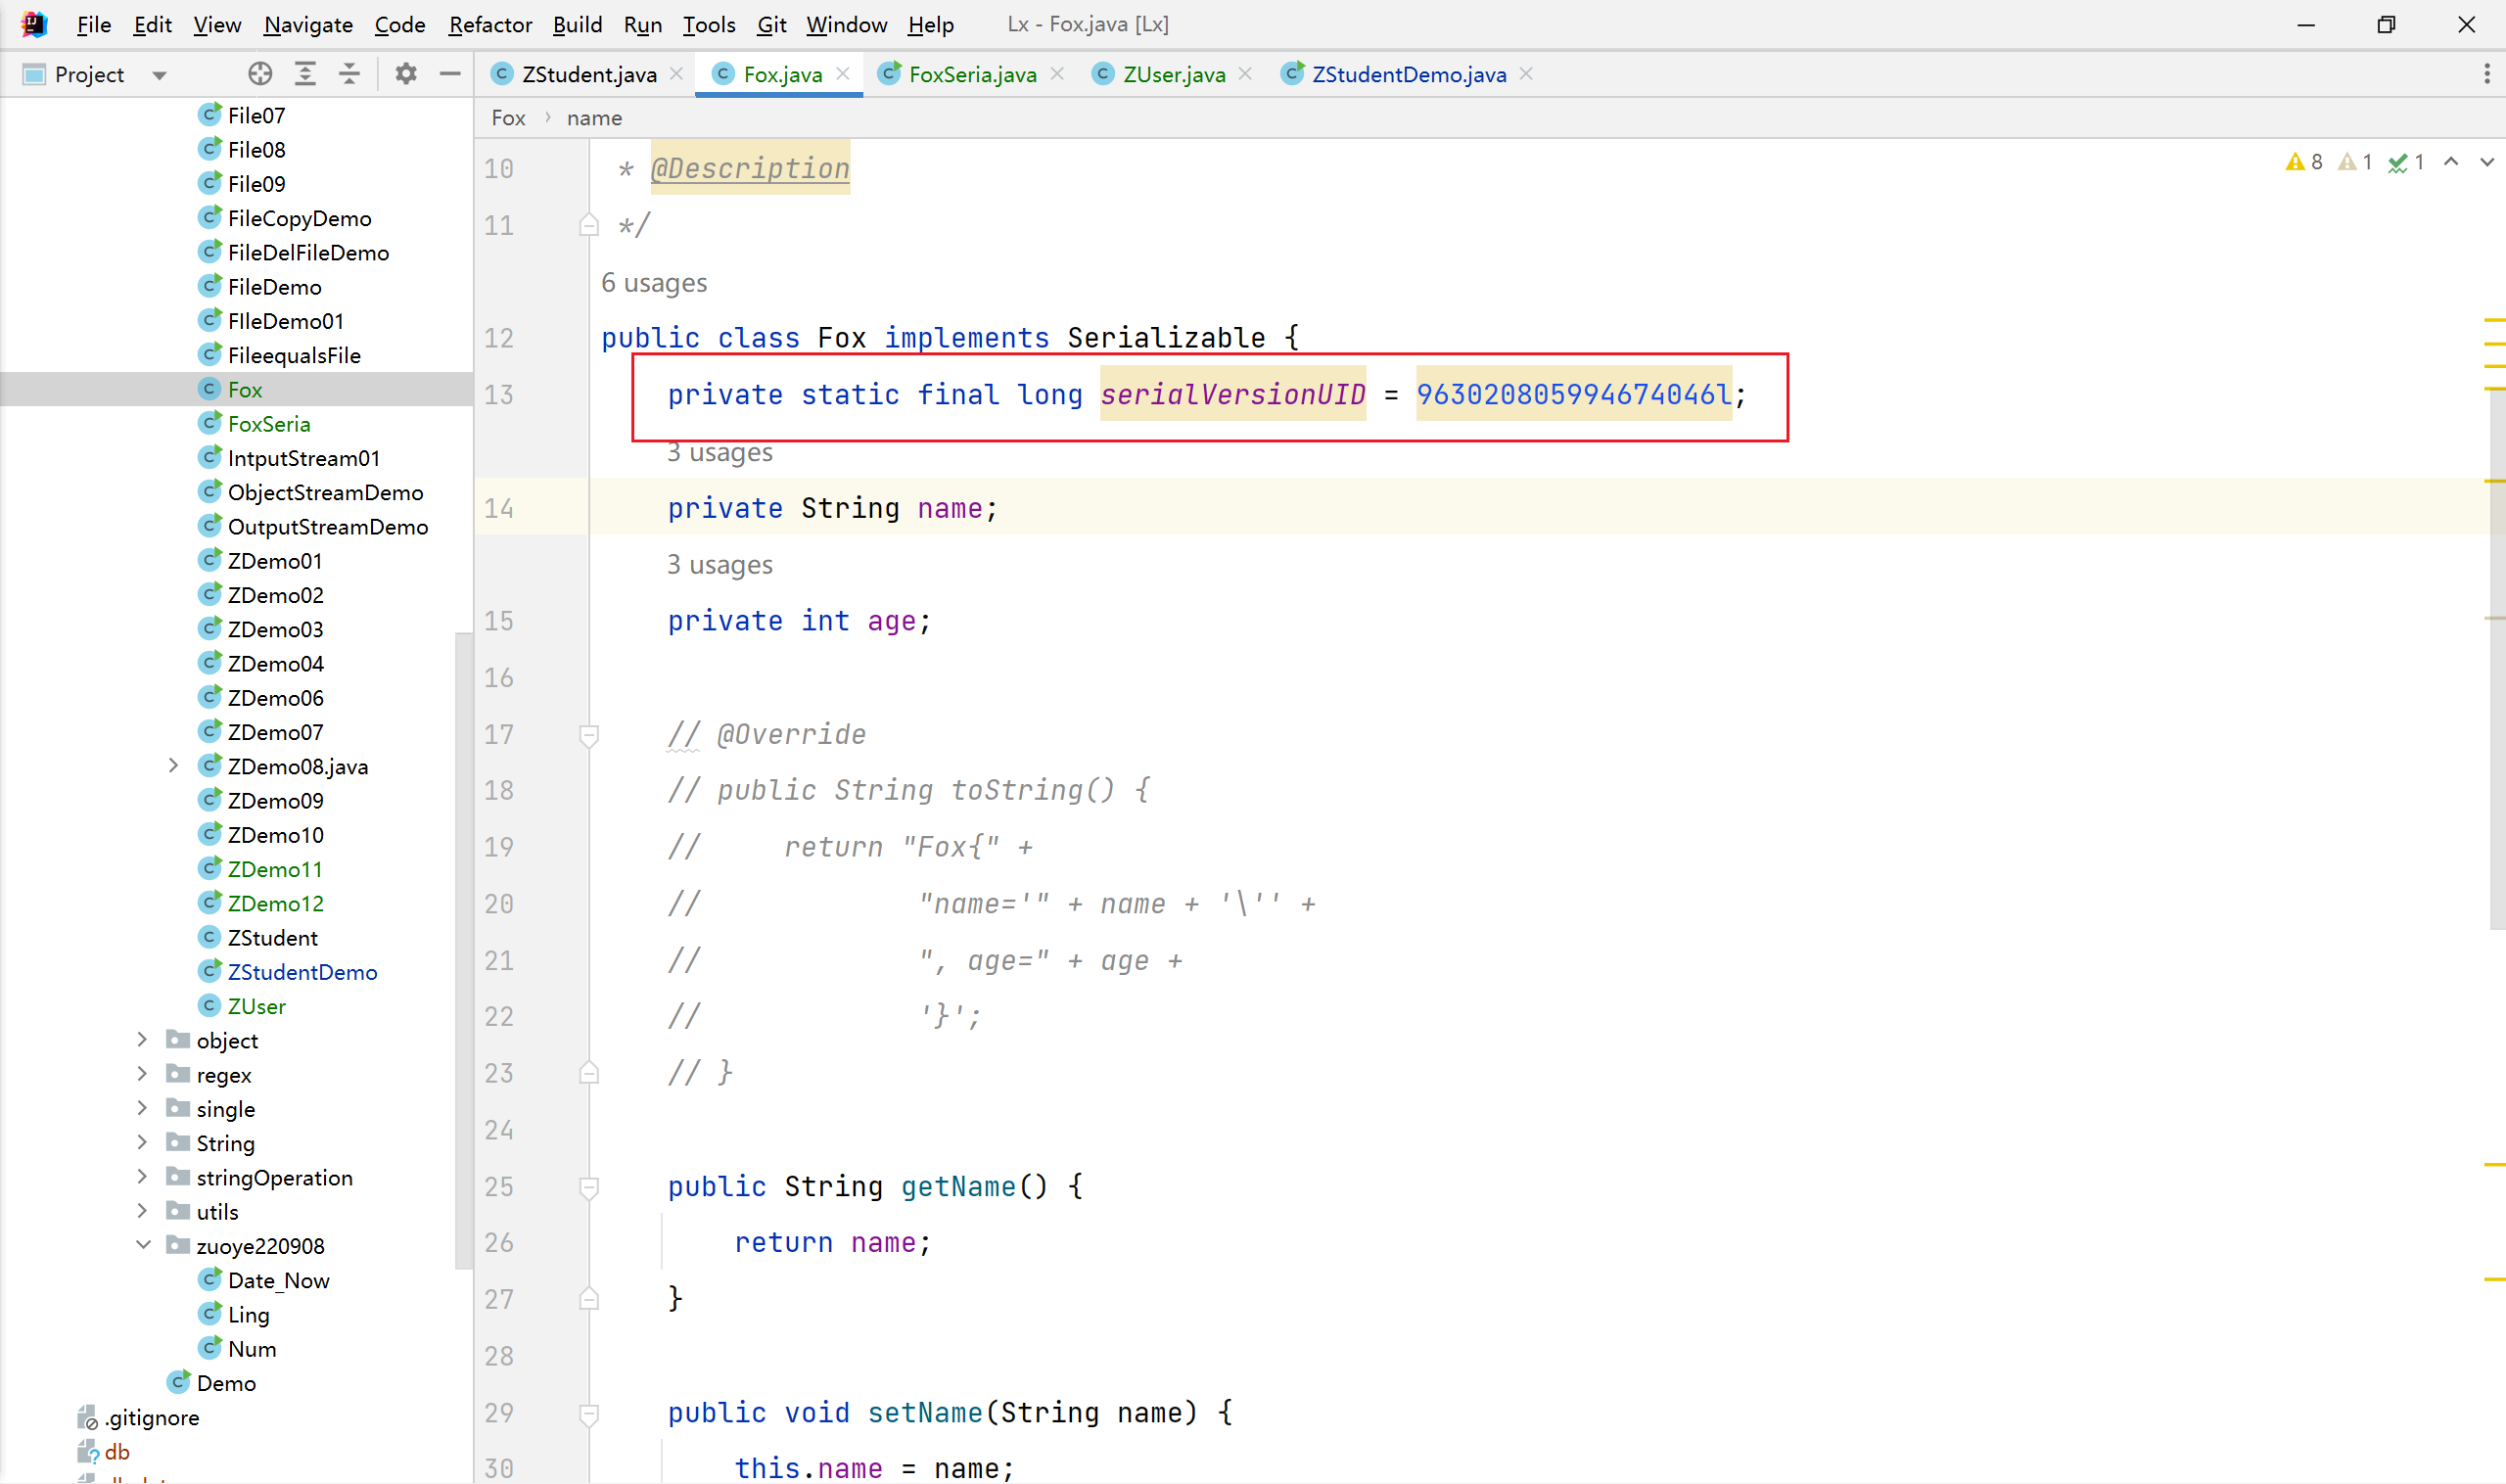Image resolution: width=2506 pixels, height=1484 pixels.
Task: Hide the Project tool window
Action: tap(450, 74)
